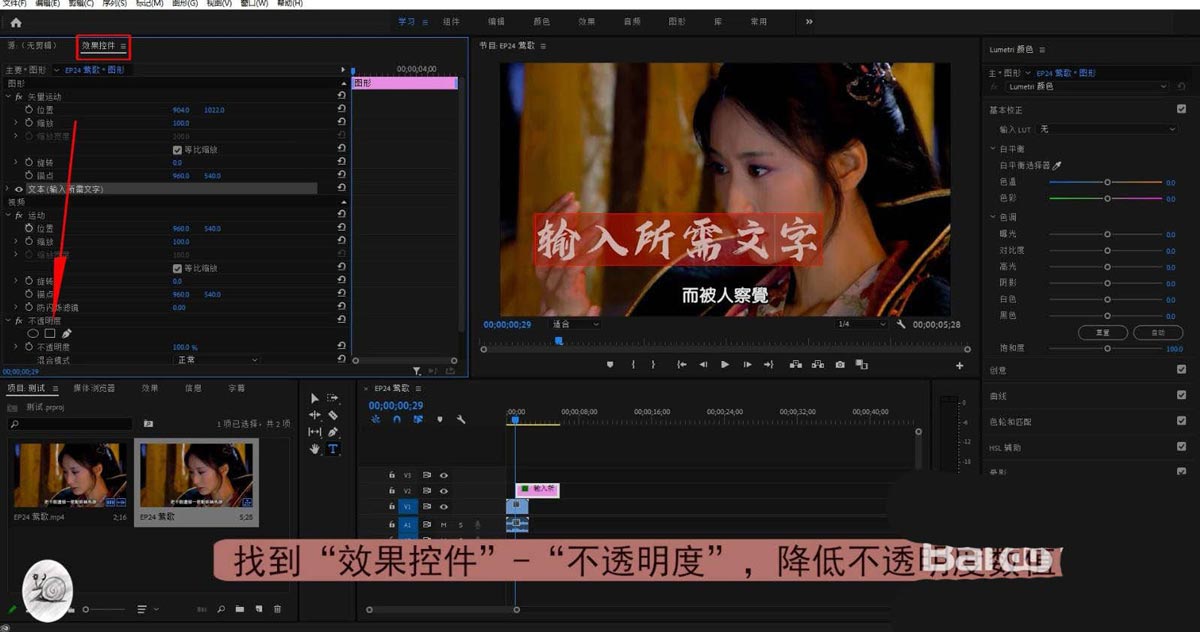Expand 文本(输入所需文字) layer properties
Viewport: 1200px width, 632px height.
8,189
